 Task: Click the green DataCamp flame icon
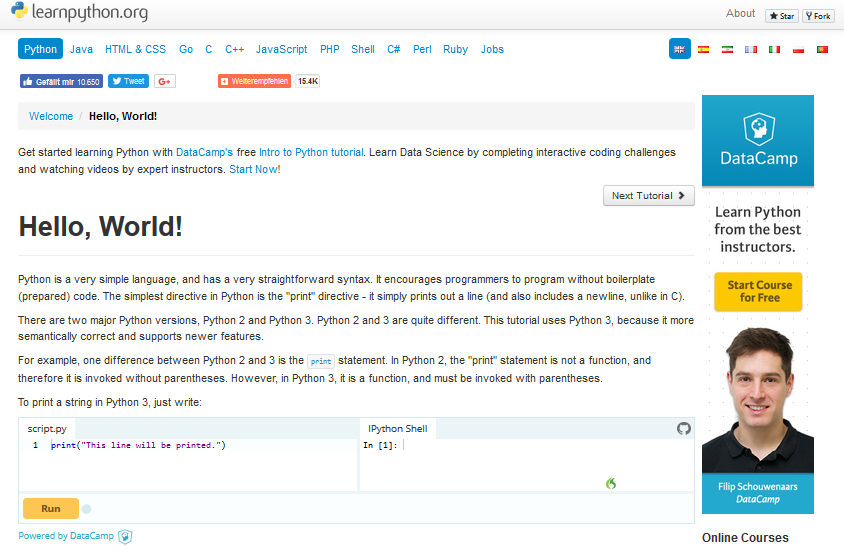[610, 483]
